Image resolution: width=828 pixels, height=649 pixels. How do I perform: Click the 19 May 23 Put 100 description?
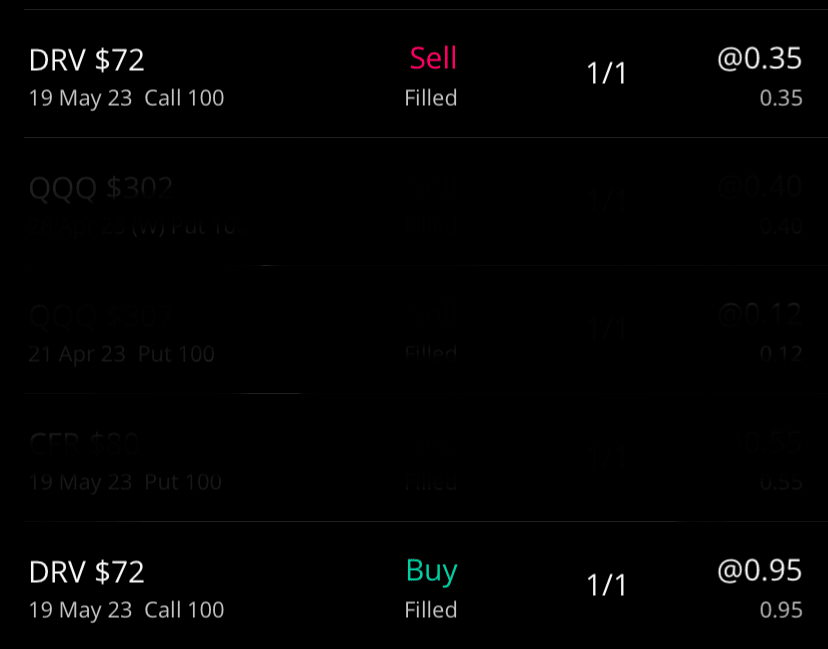(125, 482)
